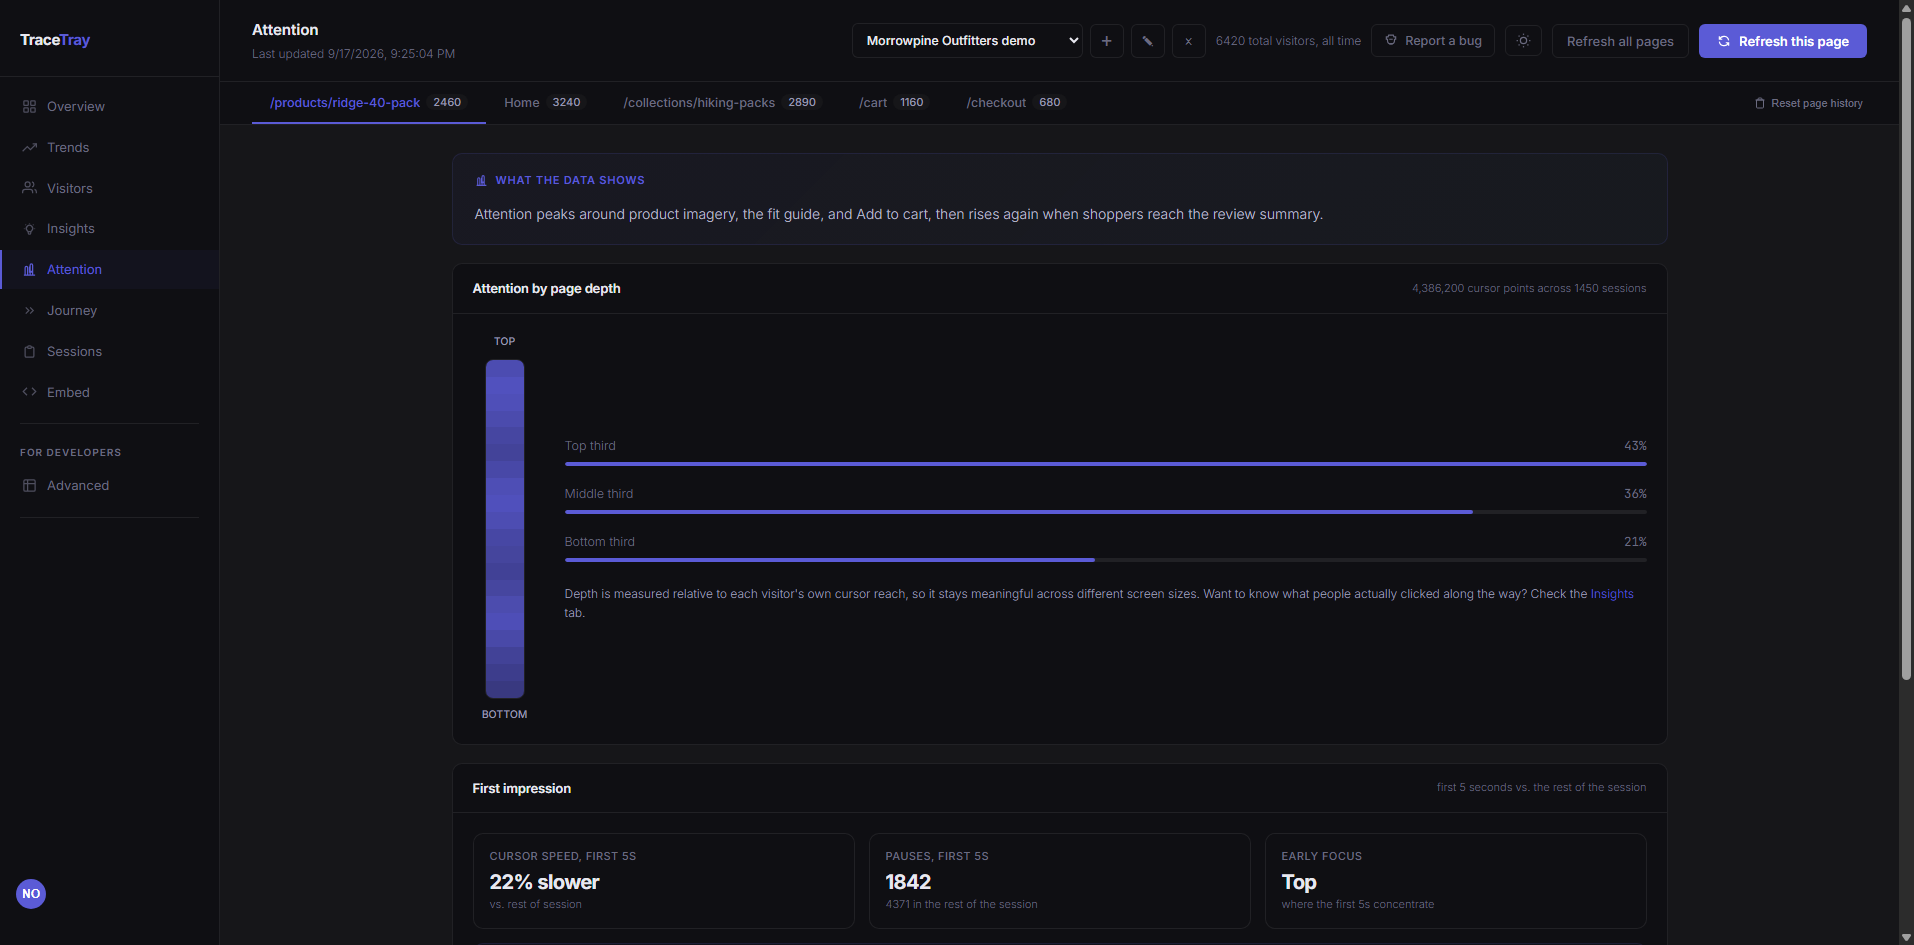Click the Trends chart icon
The width and height of the screenshot is (1914, 945).
[x=29, y=148]
